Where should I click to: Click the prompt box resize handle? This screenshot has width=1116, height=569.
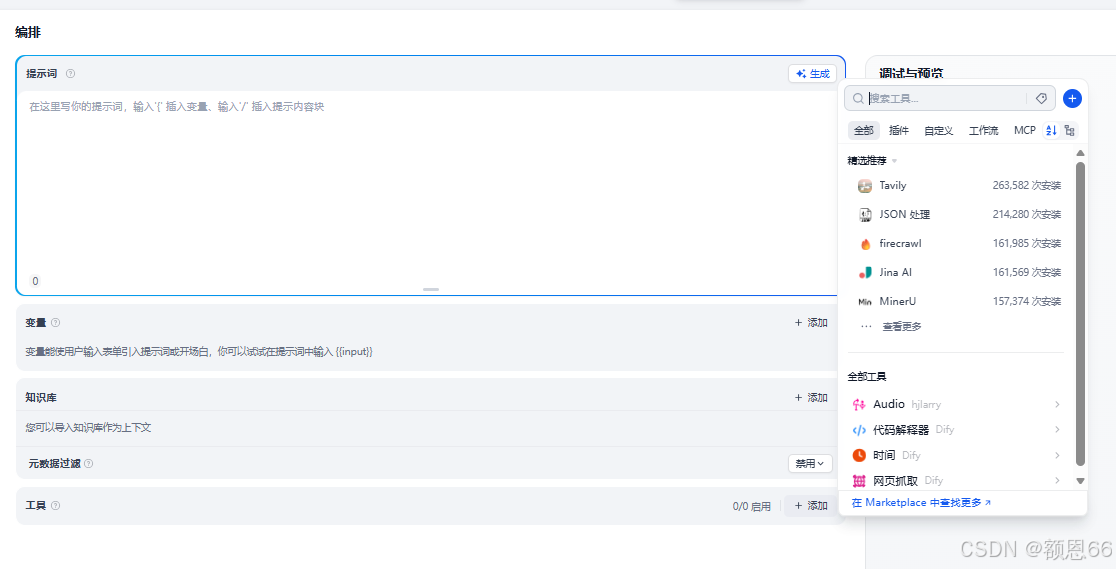(x=431, y=290)
